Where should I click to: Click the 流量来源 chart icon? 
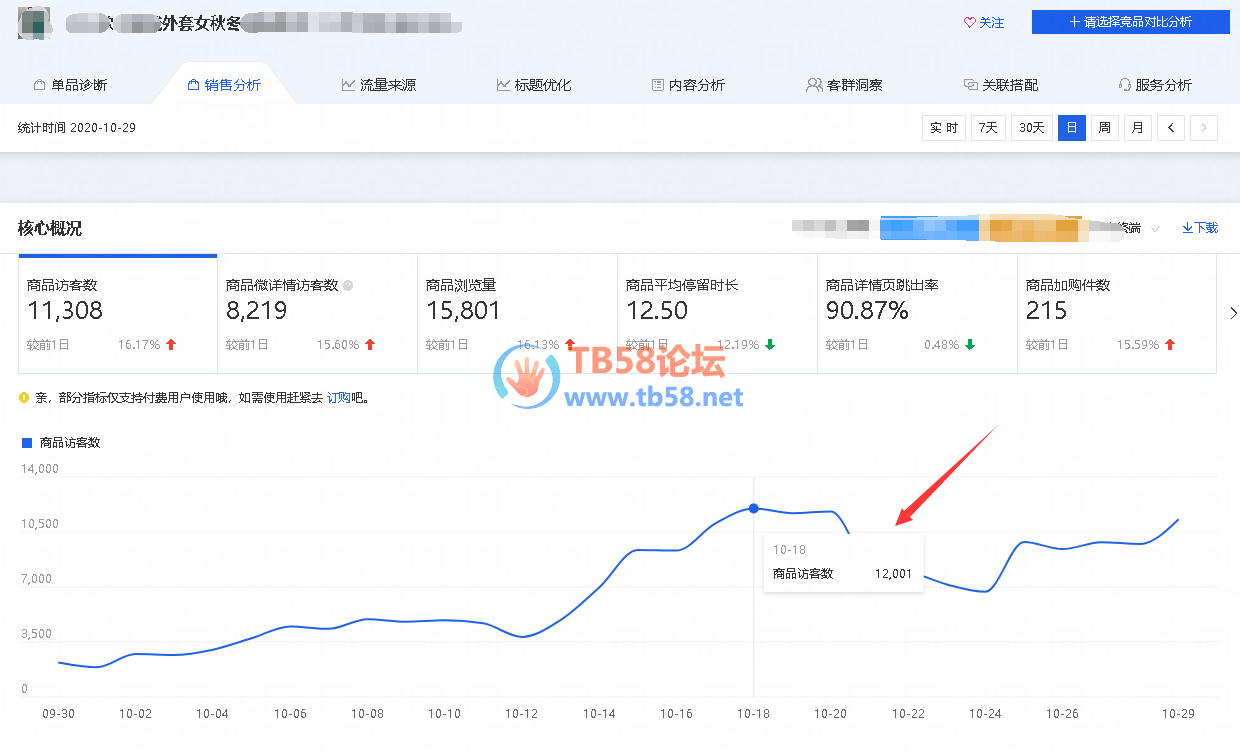coord(348,85)
